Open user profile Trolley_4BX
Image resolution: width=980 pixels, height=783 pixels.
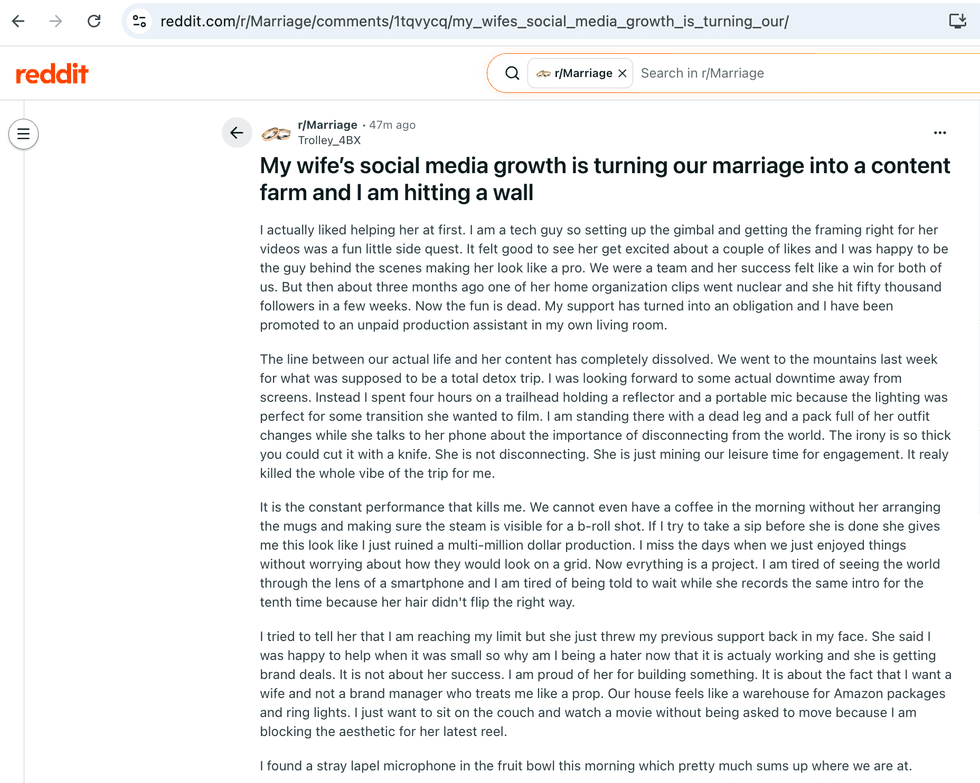(x=329, y=140)
